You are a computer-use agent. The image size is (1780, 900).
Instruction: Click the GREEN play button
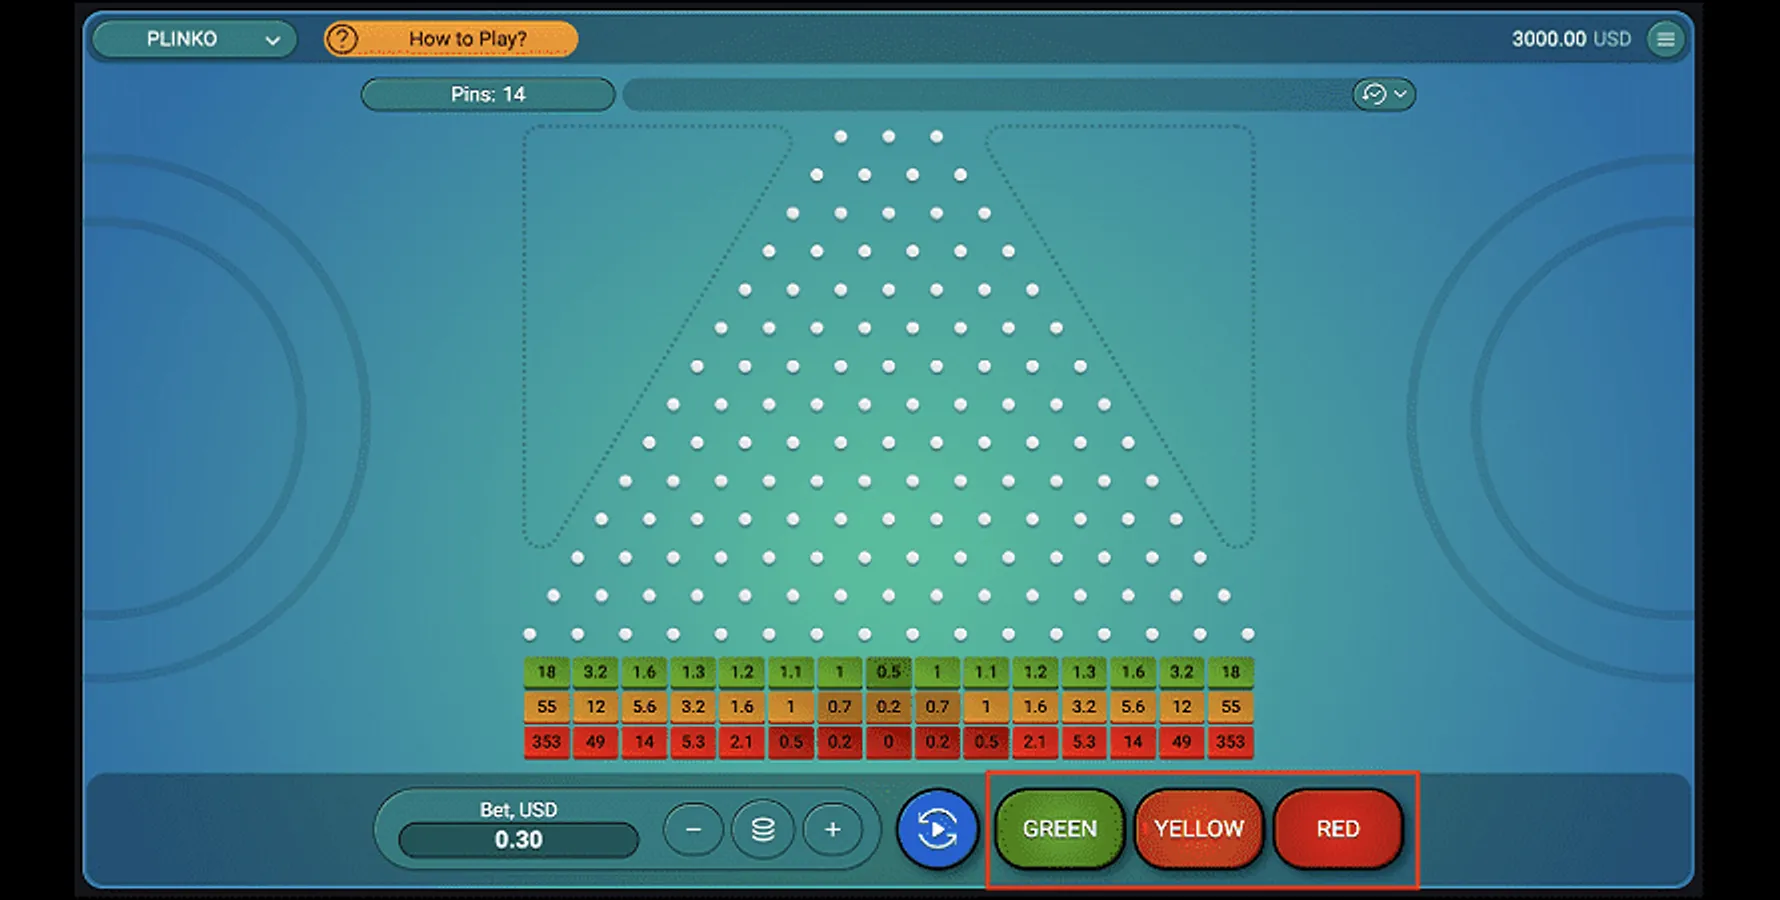pyautogui.click(x=1060, y=829)
